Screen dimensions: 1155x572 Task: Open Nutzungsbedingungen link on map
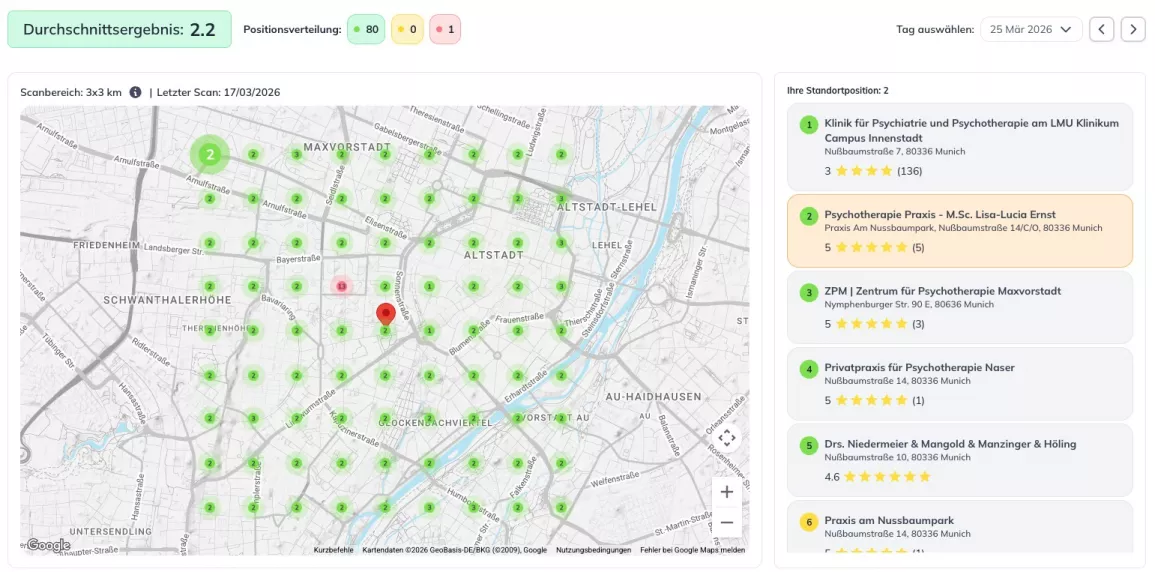(593, 550)
